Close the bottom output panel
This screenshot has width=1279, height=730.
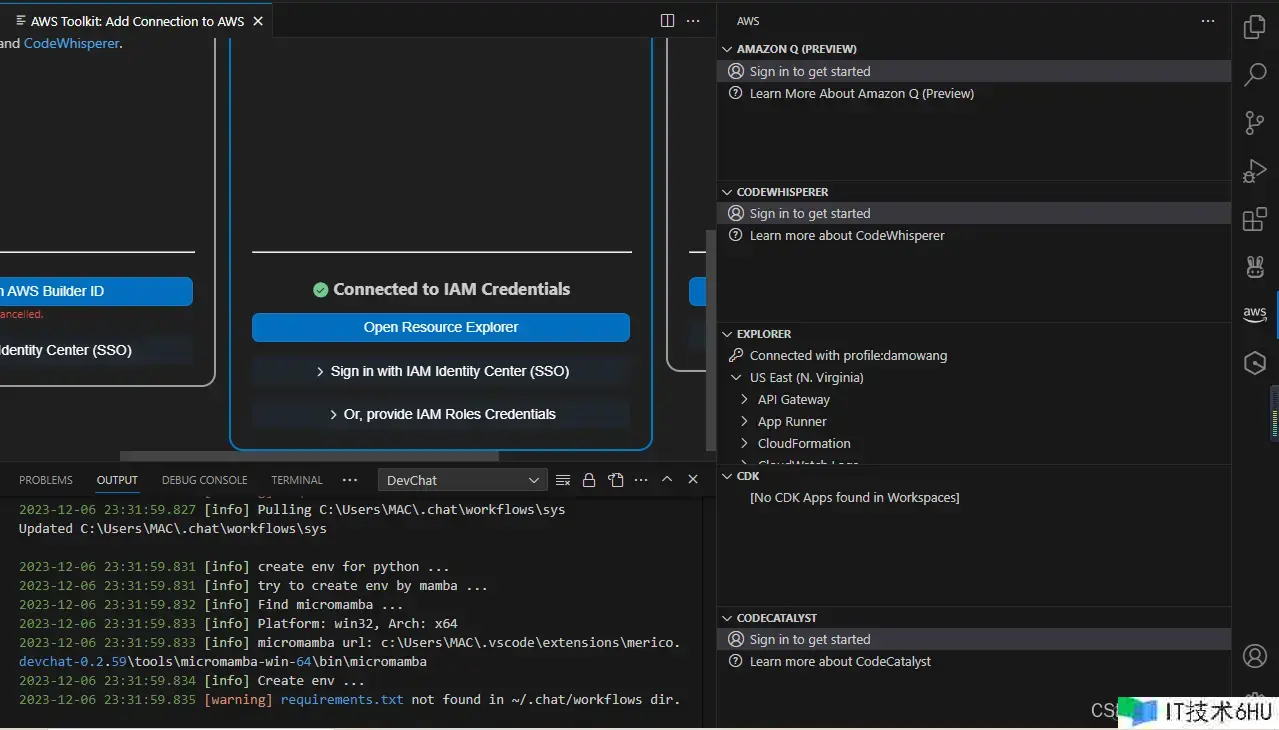[693, 480]
